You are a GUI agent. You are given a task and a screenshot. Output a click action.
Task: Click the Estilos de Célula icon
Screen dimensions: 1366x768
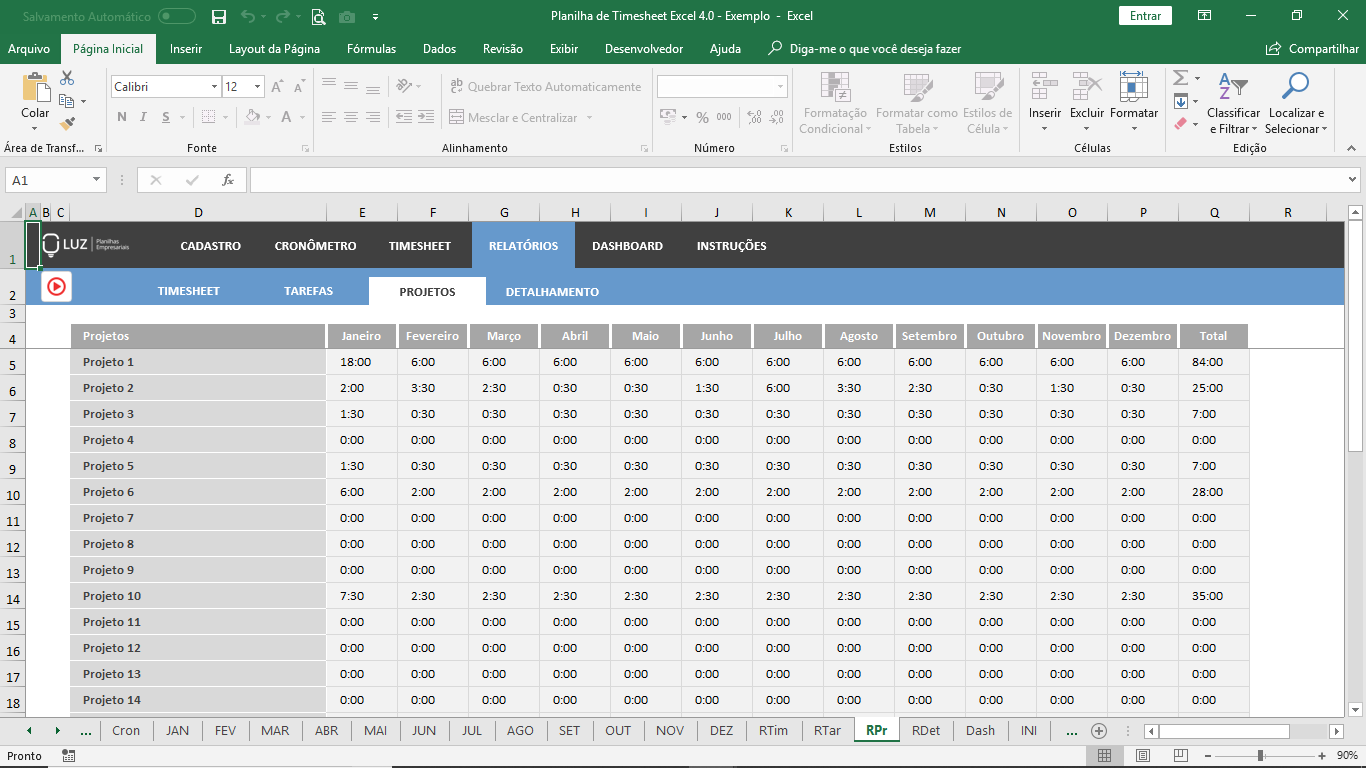click(x=988, y=87)
